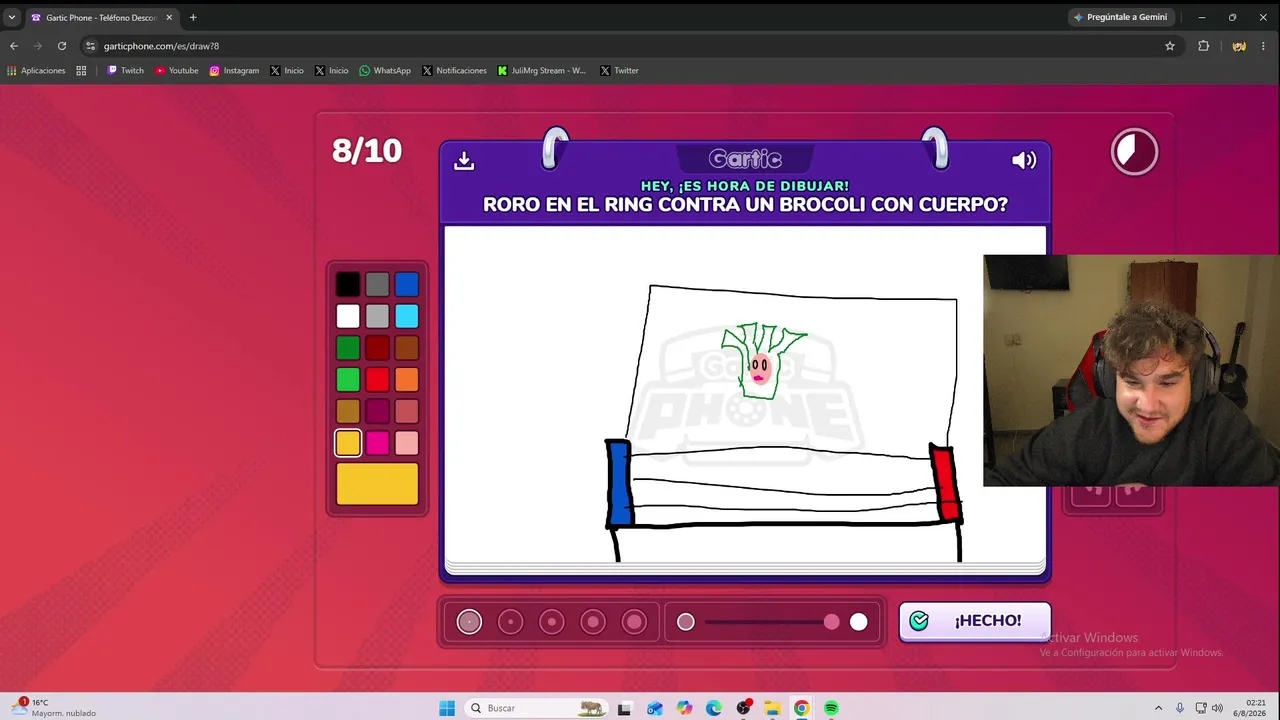Pick the dusty rose color swatch
The width and height of the screenshot is (1280, 720).
[x=406, y=411]
